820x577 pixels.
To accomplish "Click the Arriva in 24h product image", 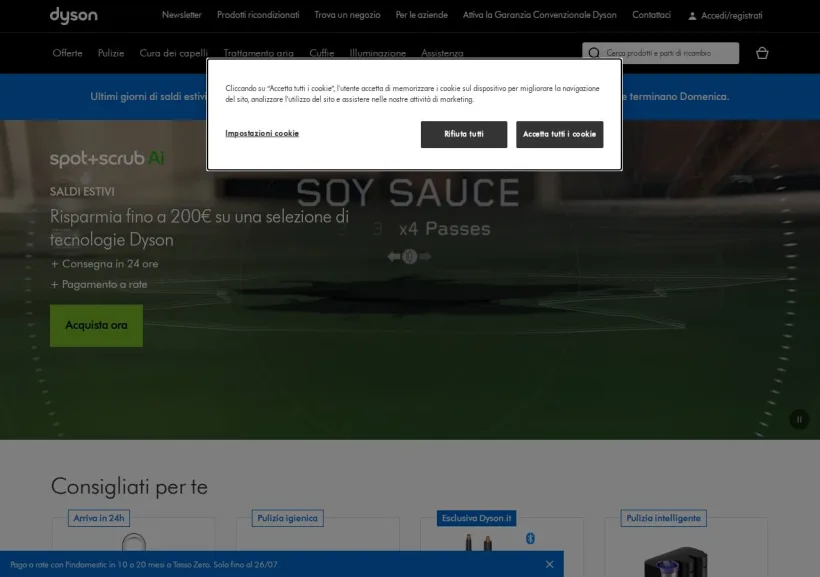I will click(x=134, y=542).
